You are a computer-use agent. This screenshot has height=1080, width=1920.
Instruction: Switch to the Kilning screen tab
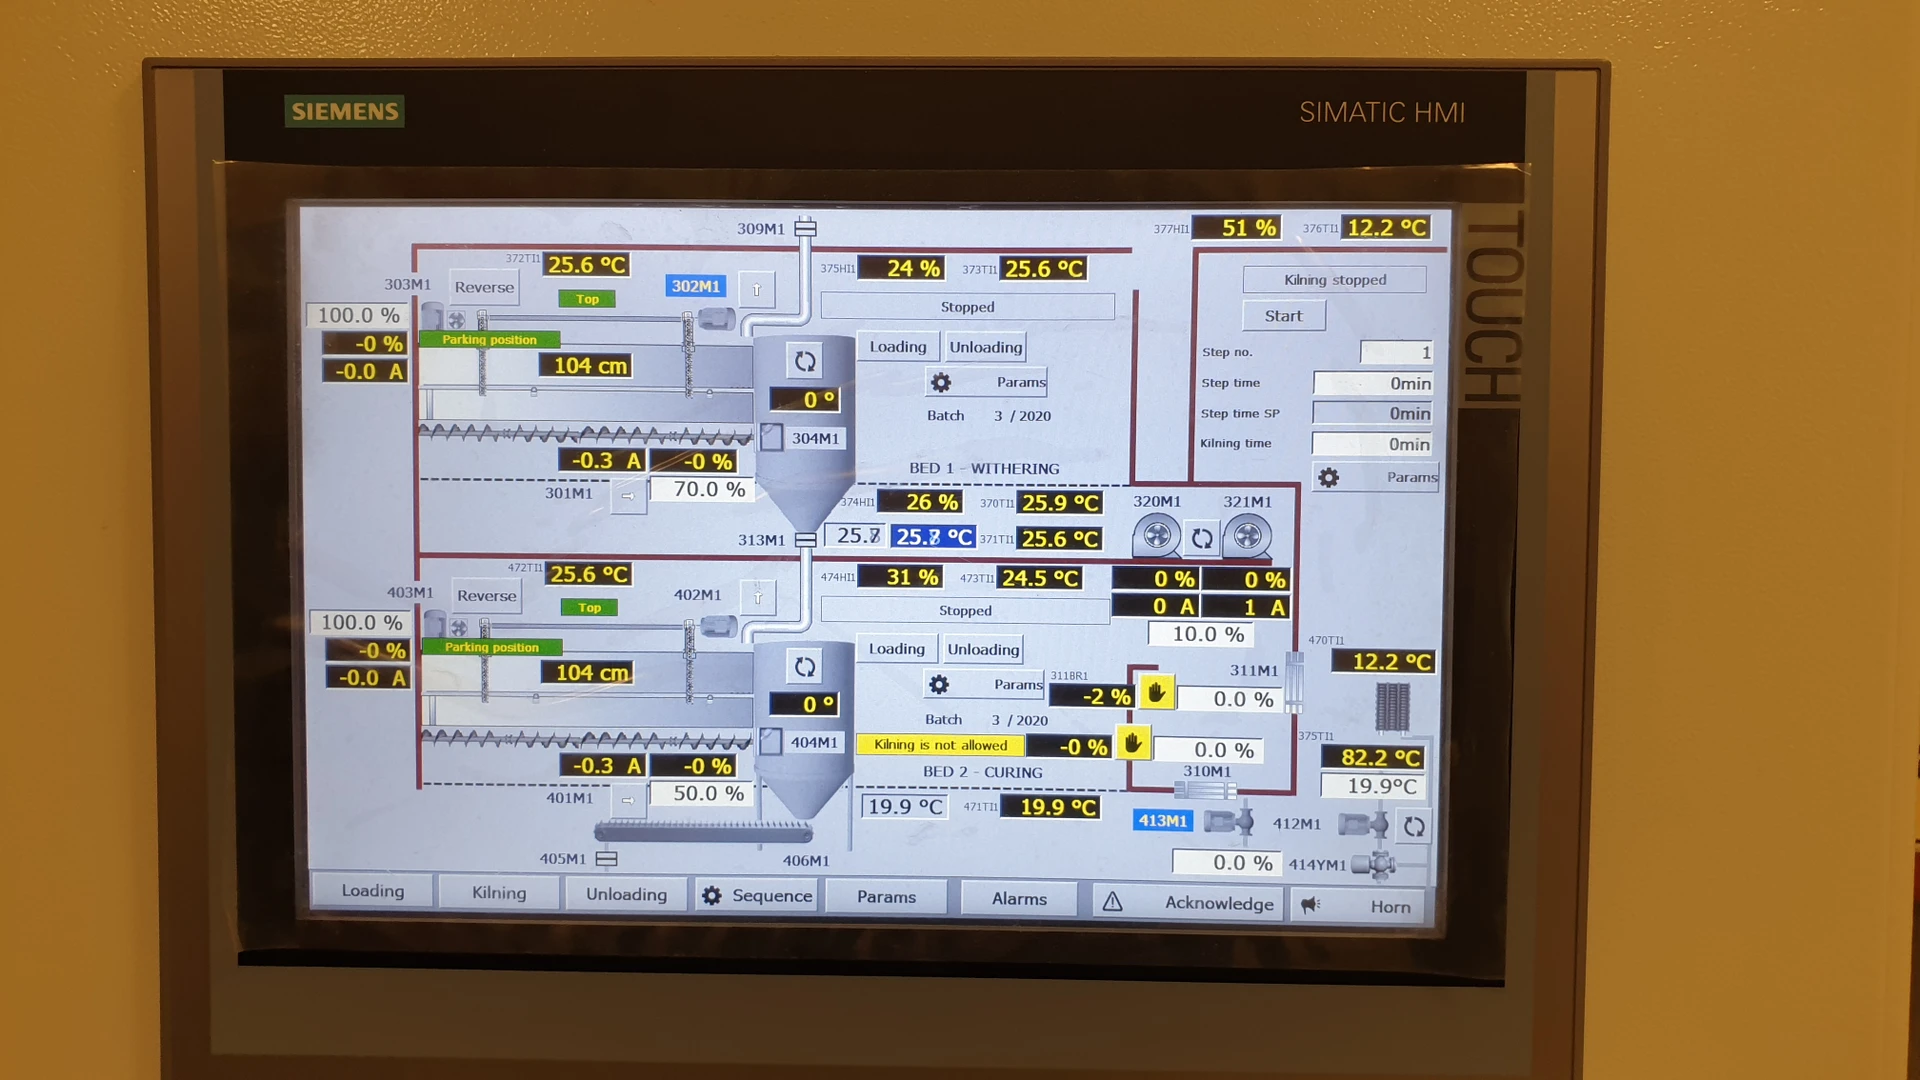tap(498, 893)
